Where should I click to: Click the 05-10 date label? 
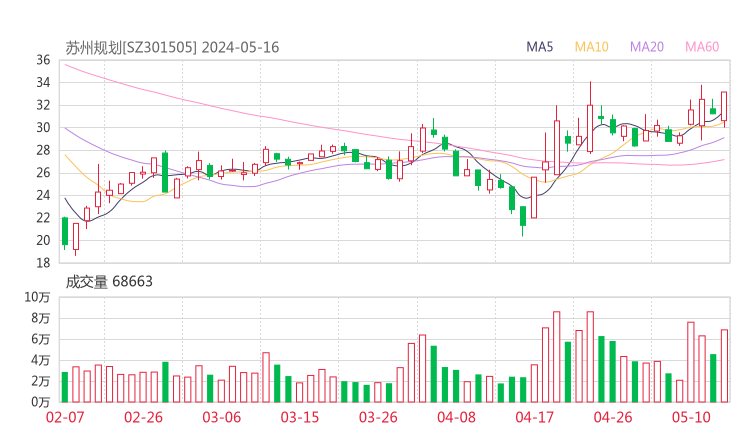[x=691, y=417]
